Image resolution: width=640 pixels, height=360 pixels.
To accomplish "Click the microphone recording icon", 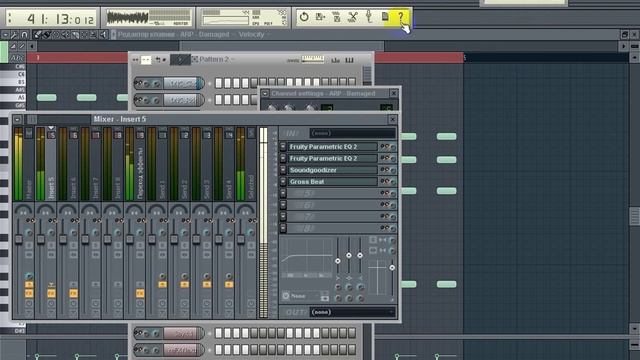I will pyautogui.click(x=369, y=17).
